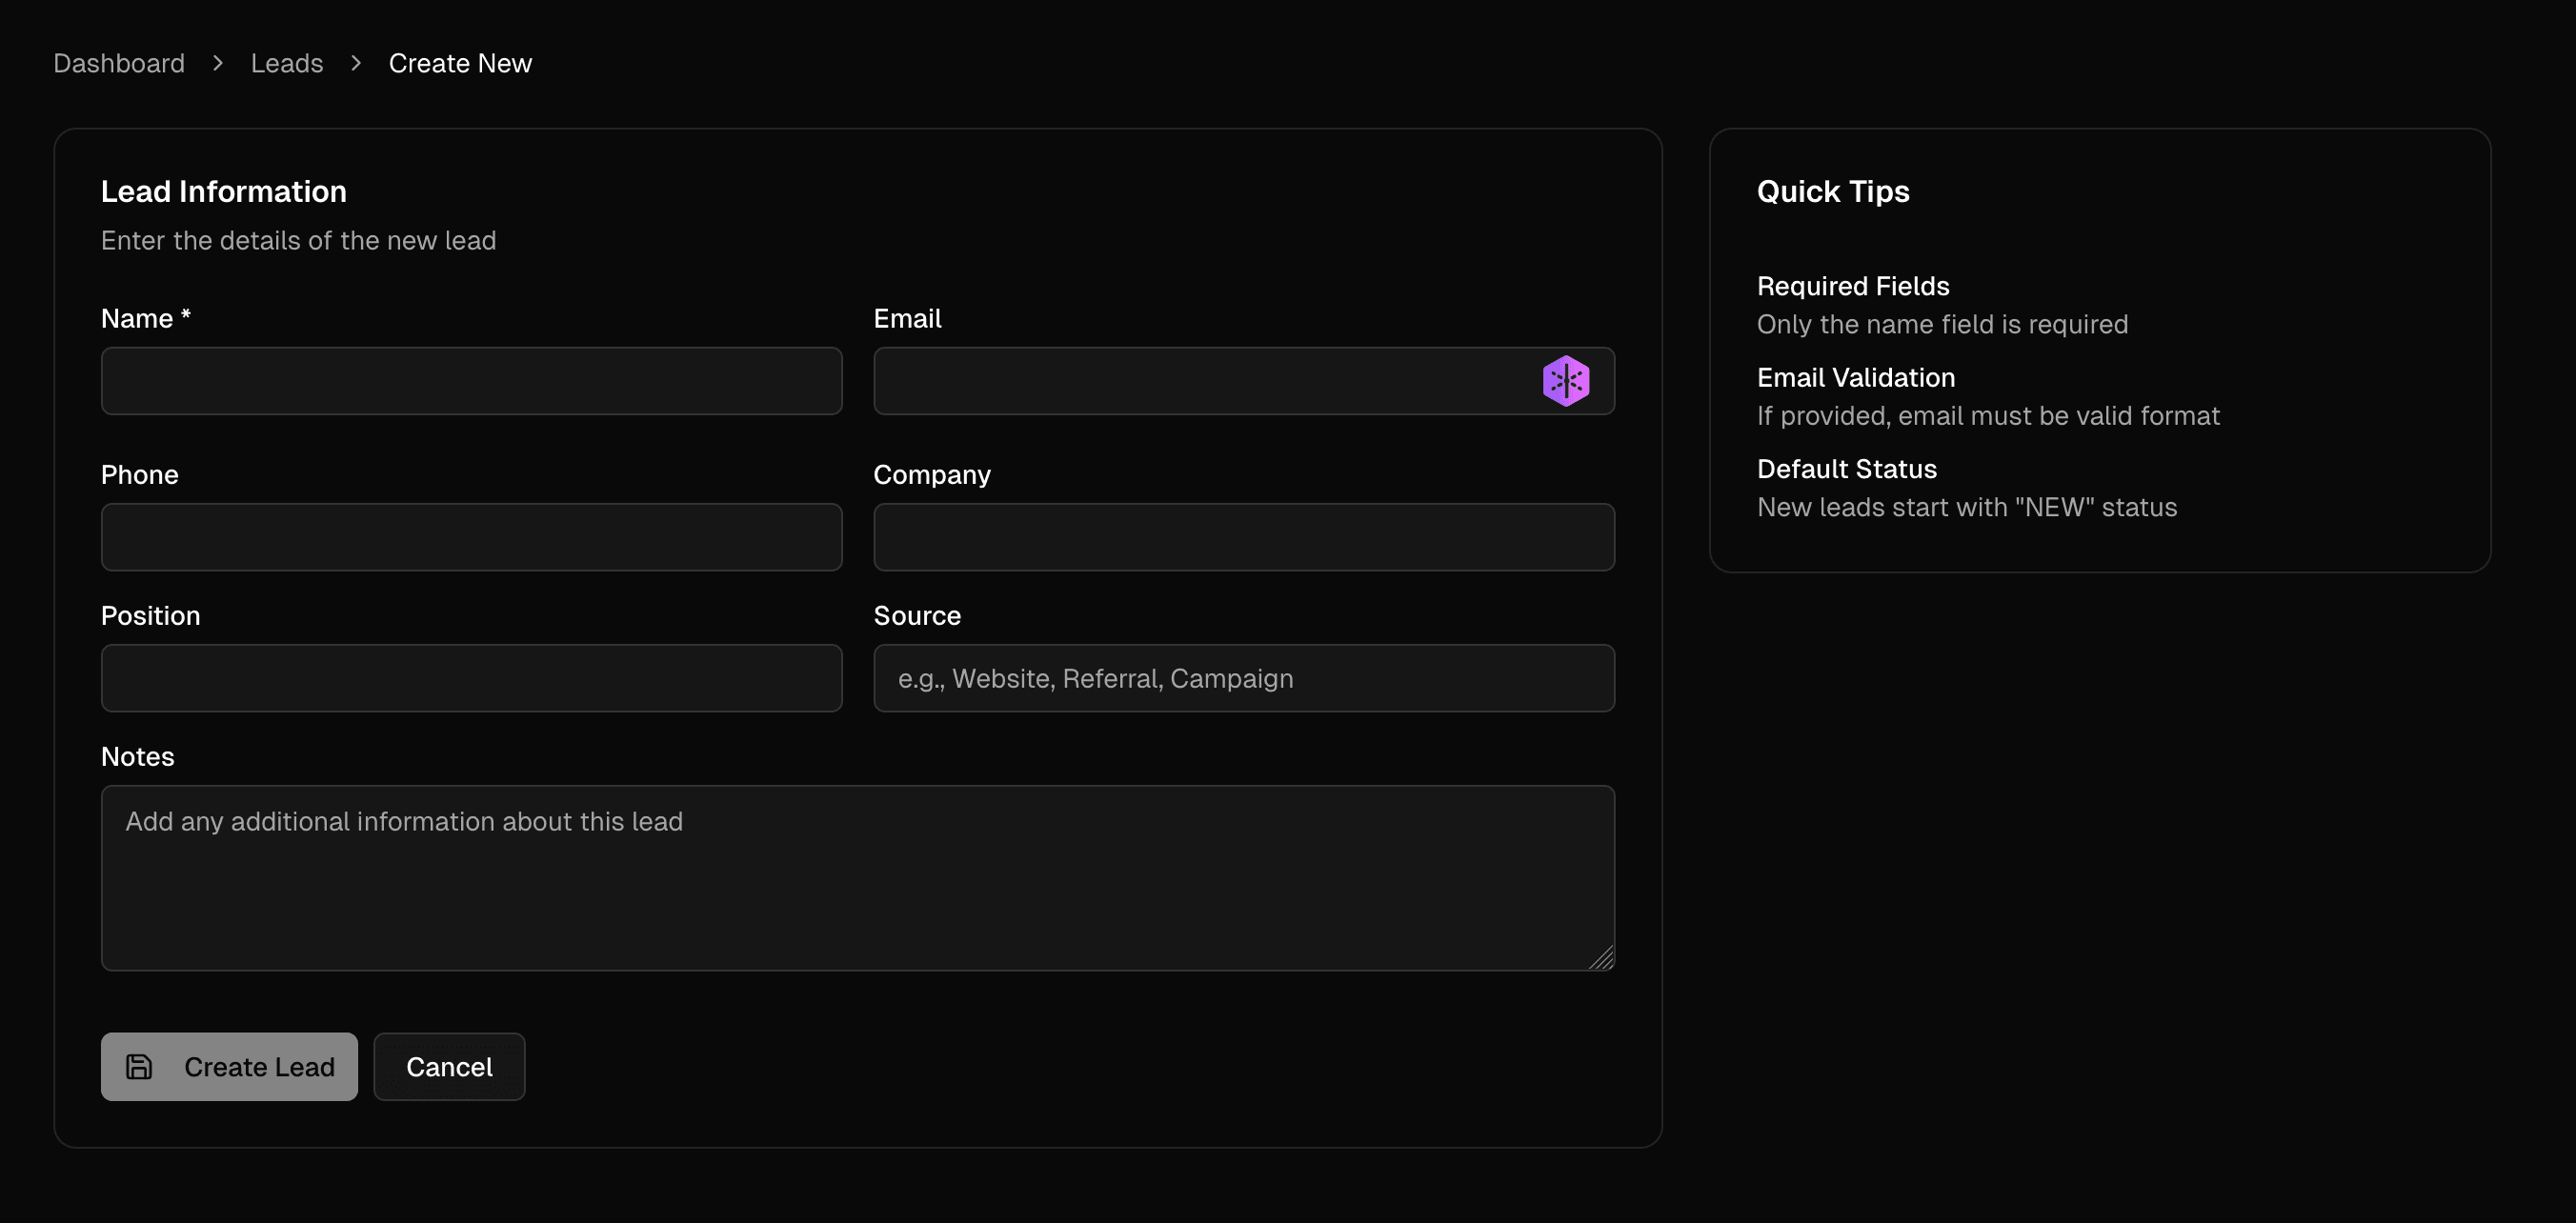Click the Lead Information section title
This screenshot has width=2576, height=1223.
223,191
